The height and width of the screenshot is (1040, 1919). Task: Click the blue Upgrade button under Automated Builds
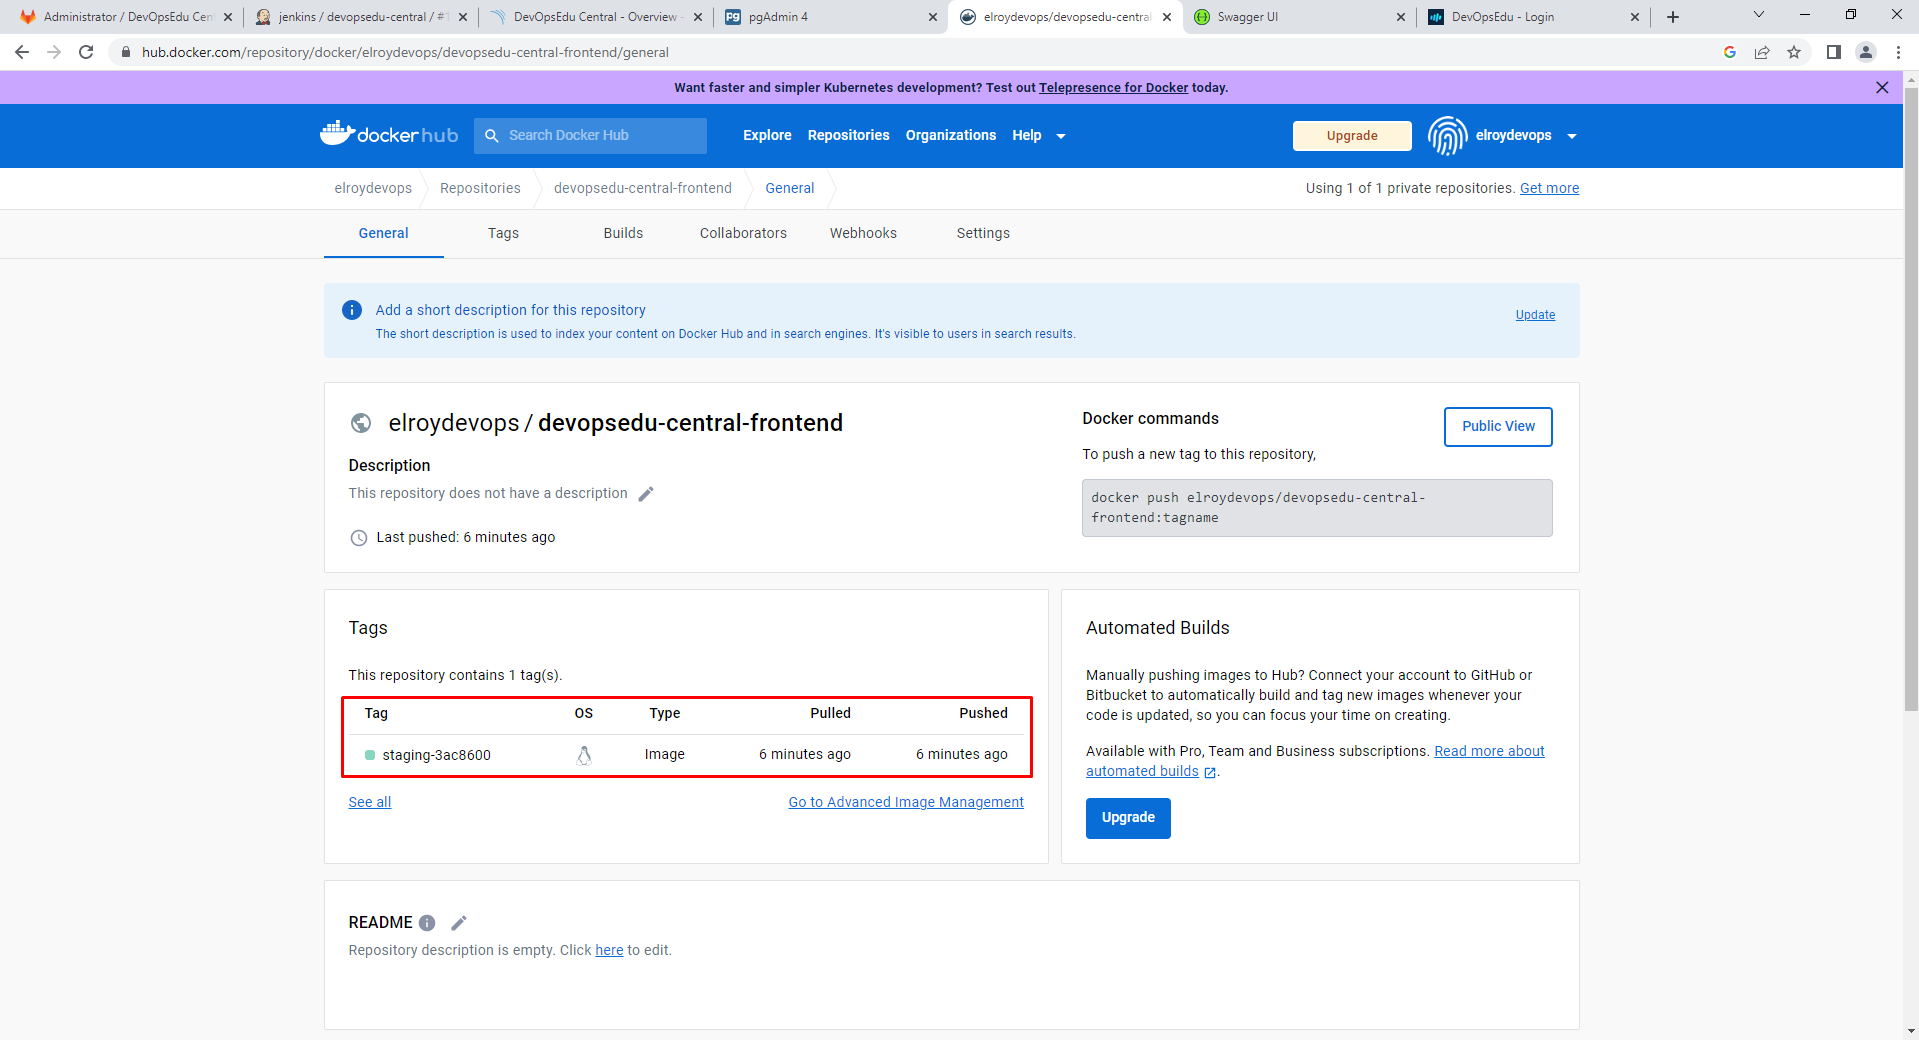pos(1128,818)
